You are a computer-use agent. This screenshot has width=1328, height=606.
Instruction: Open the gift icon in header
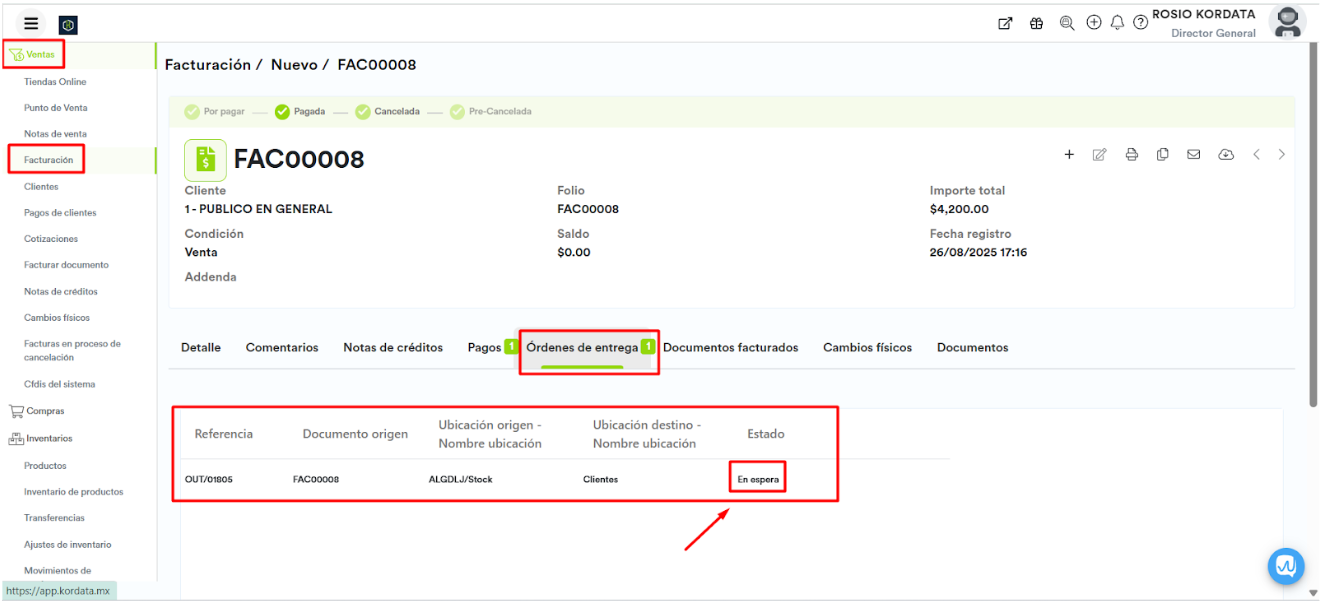1036,23
